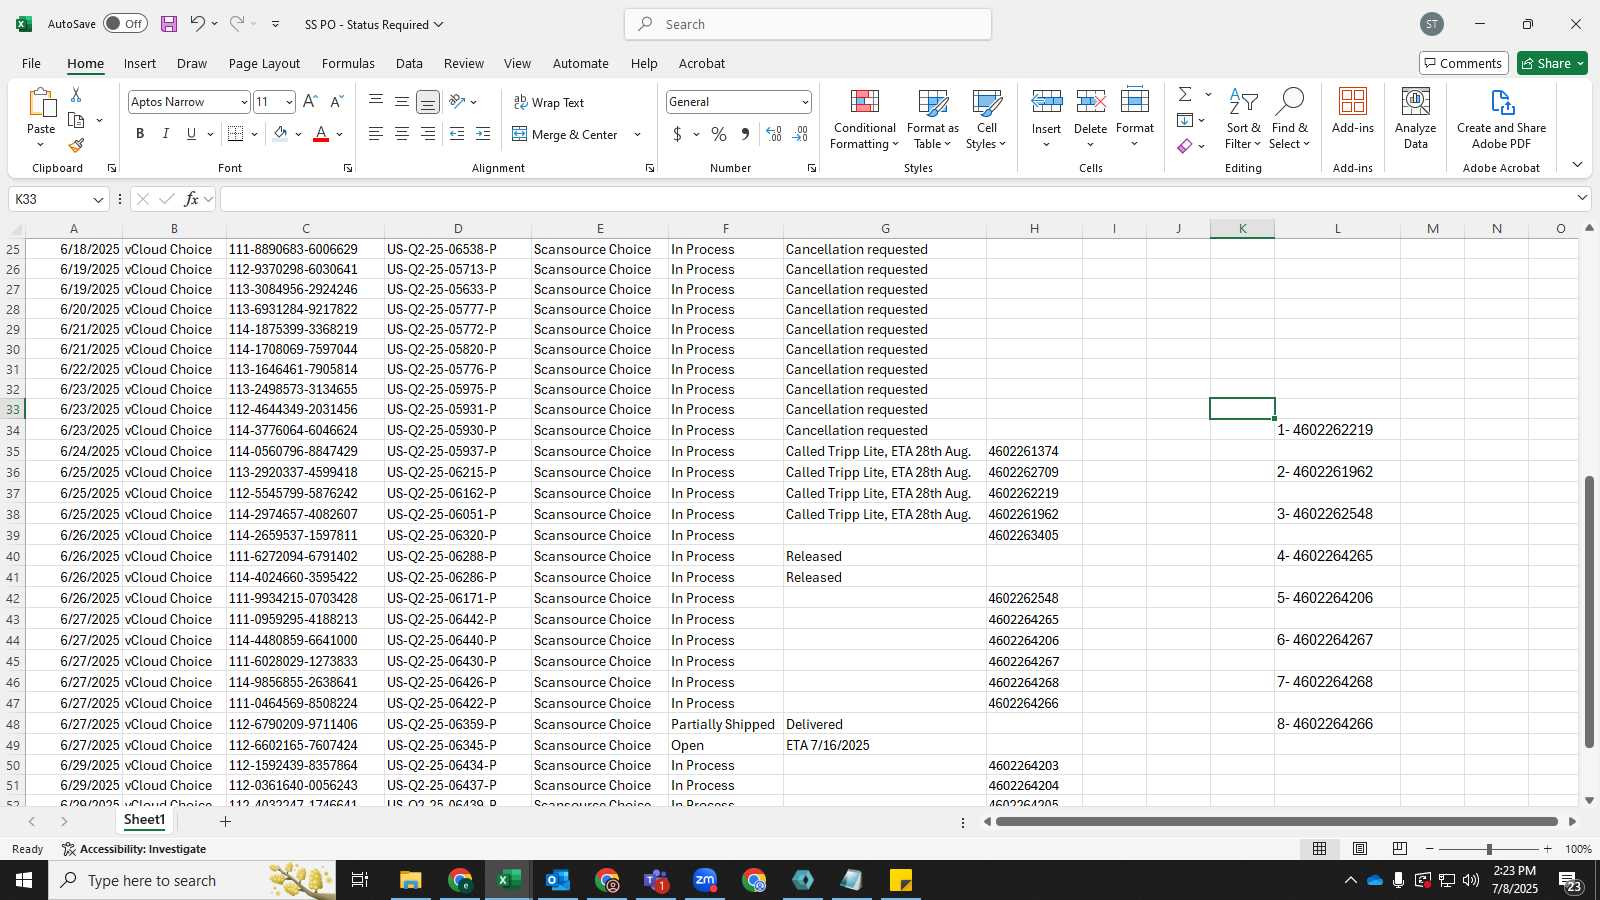Switch to the Acrobat tab
The width and height of the screenshot is (1600, 900).
click(702, 63)
